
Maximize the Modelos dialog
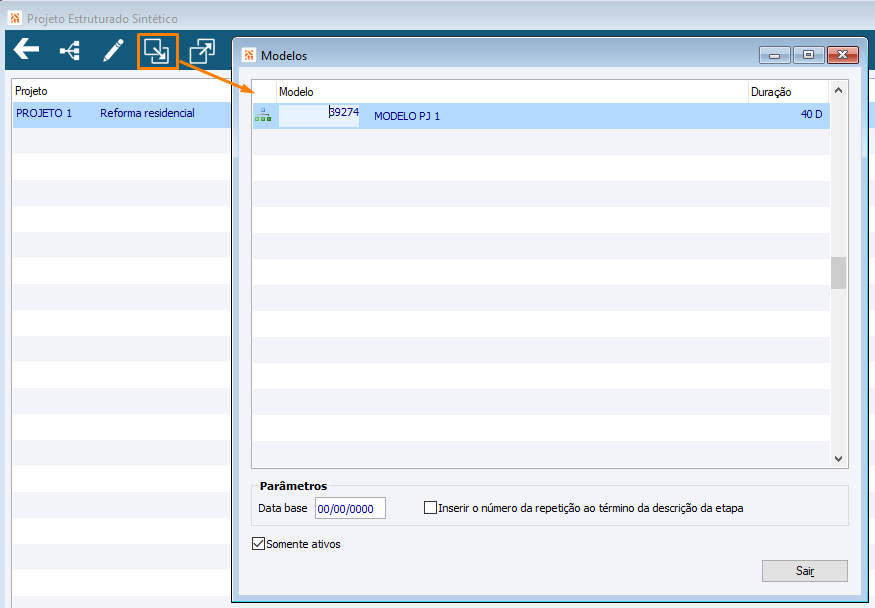point(808,55)
